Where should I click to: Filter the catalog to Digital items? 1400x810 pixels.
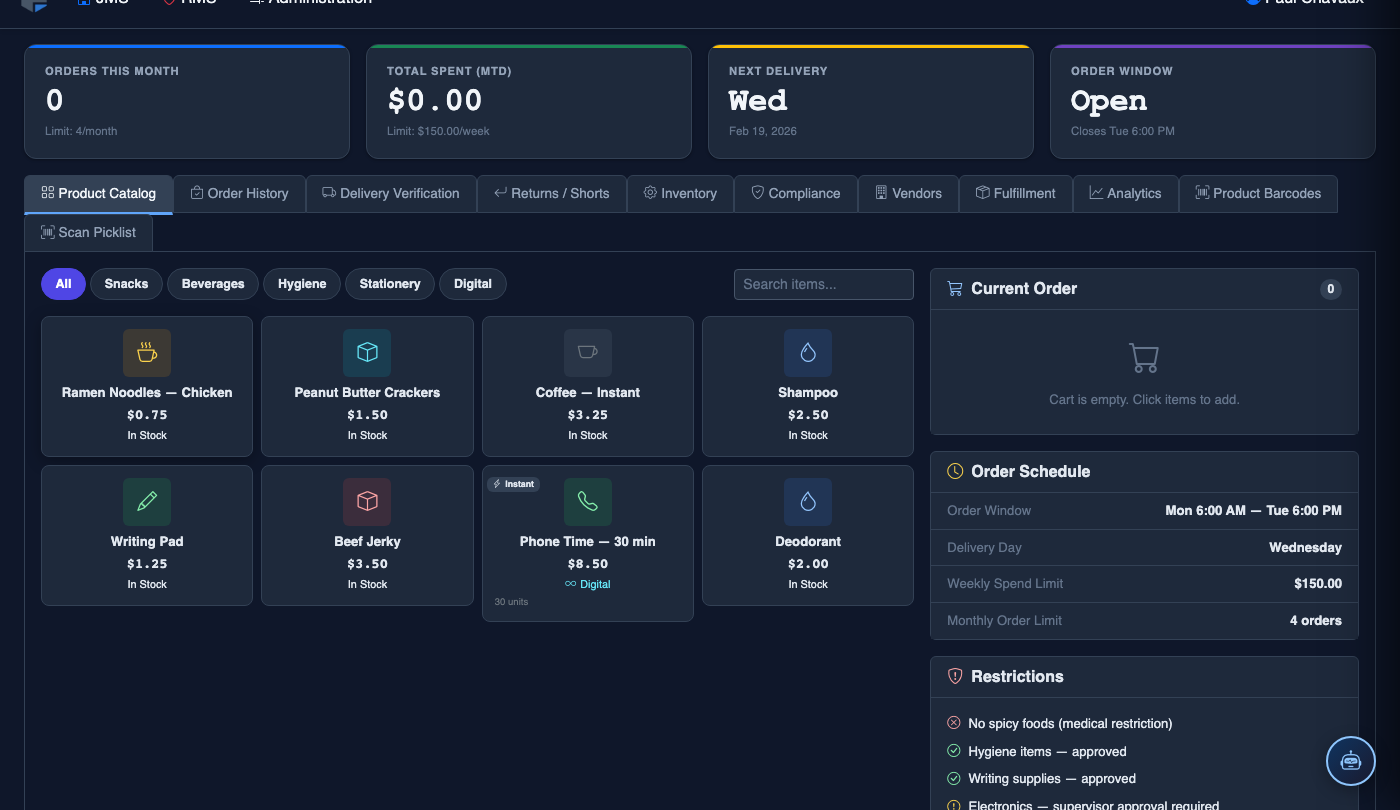coord(473,284)
